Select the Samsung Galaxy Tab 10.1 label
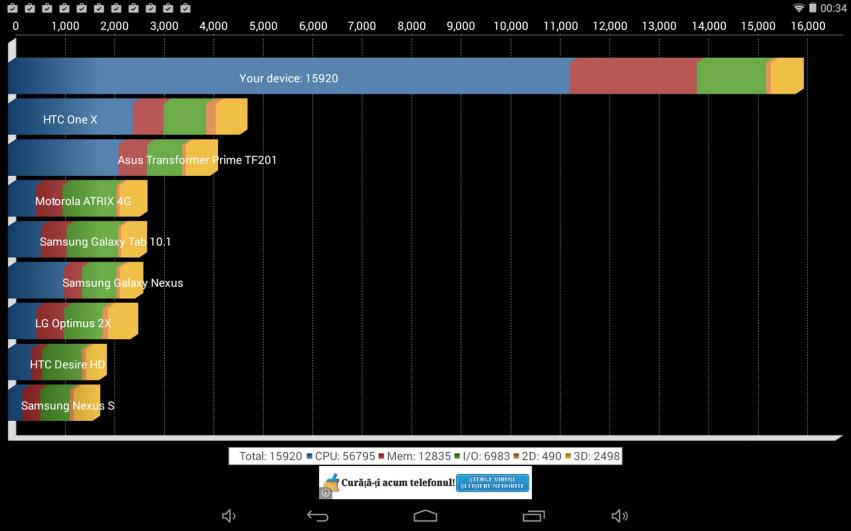851x531 pixels. point(105,242)
